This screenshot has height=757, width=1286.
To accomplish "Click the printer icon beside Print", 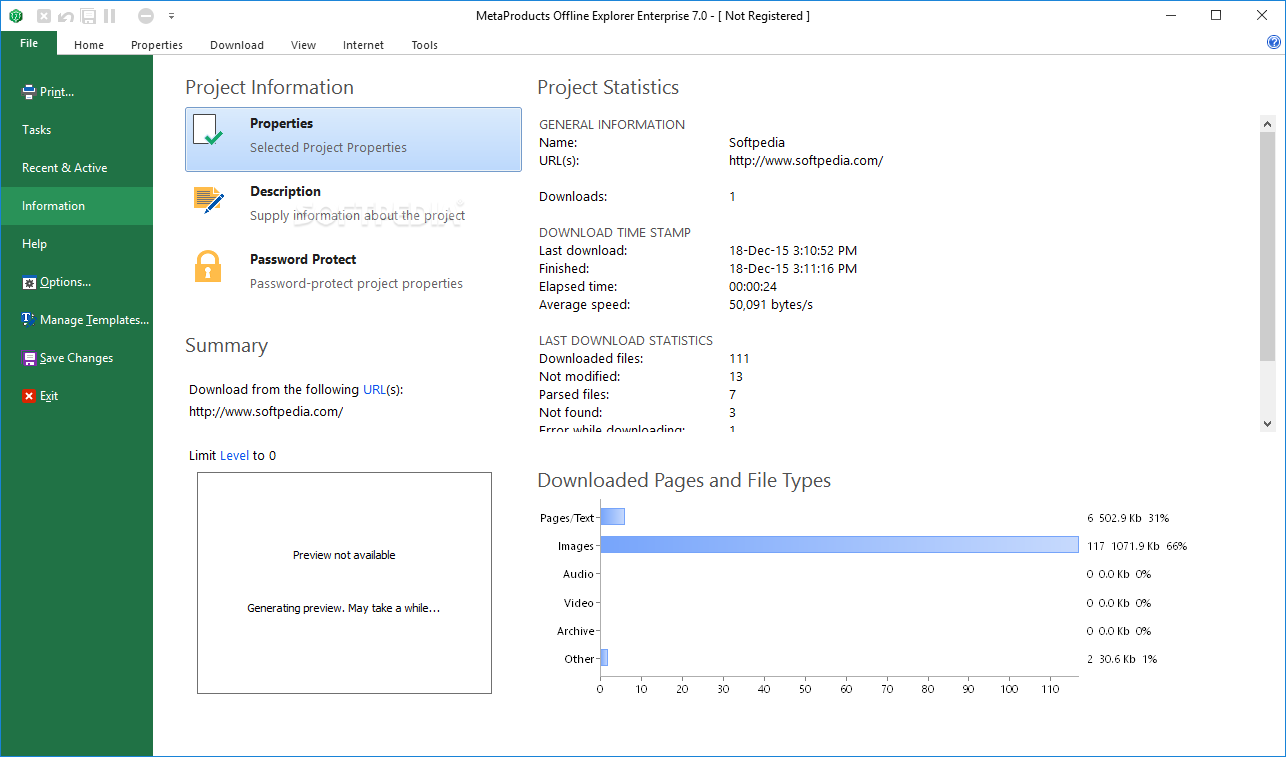I will tap(29, 92).
